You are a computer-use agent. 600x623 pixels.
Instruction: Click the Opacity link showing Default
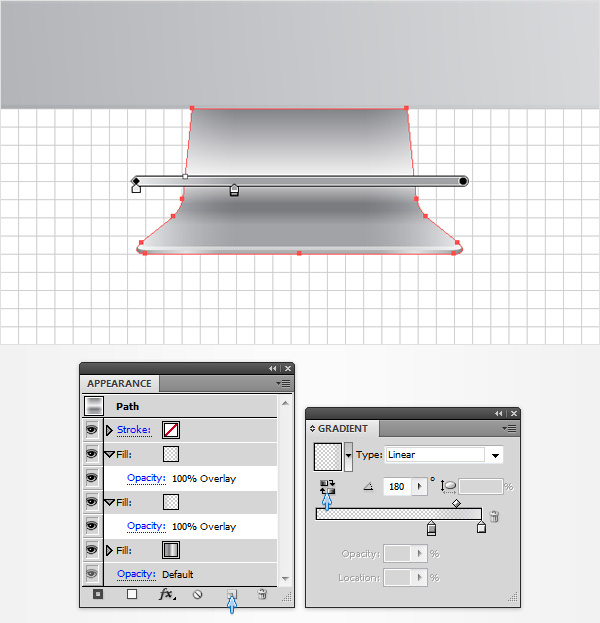(135, 574)
